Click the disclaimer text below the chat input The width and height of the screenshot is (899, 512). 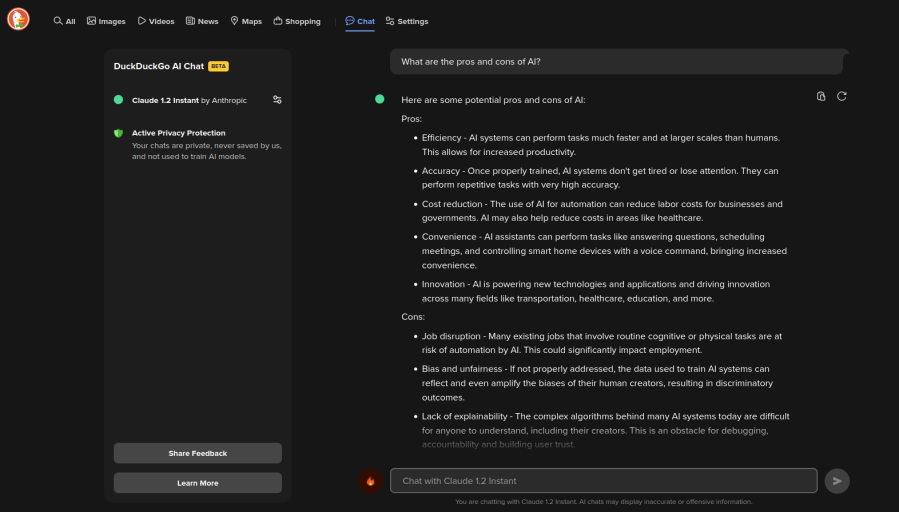pos(604,502)
